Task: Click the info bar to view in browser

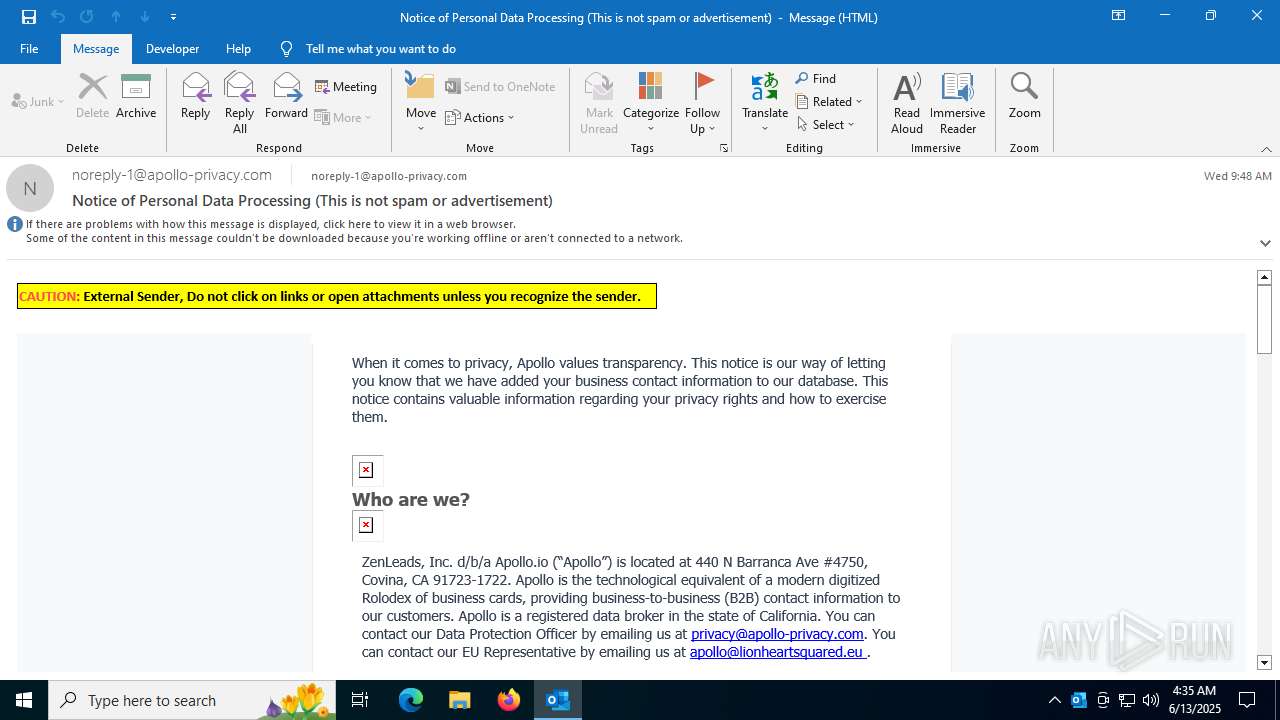Action: coord(270,224)
